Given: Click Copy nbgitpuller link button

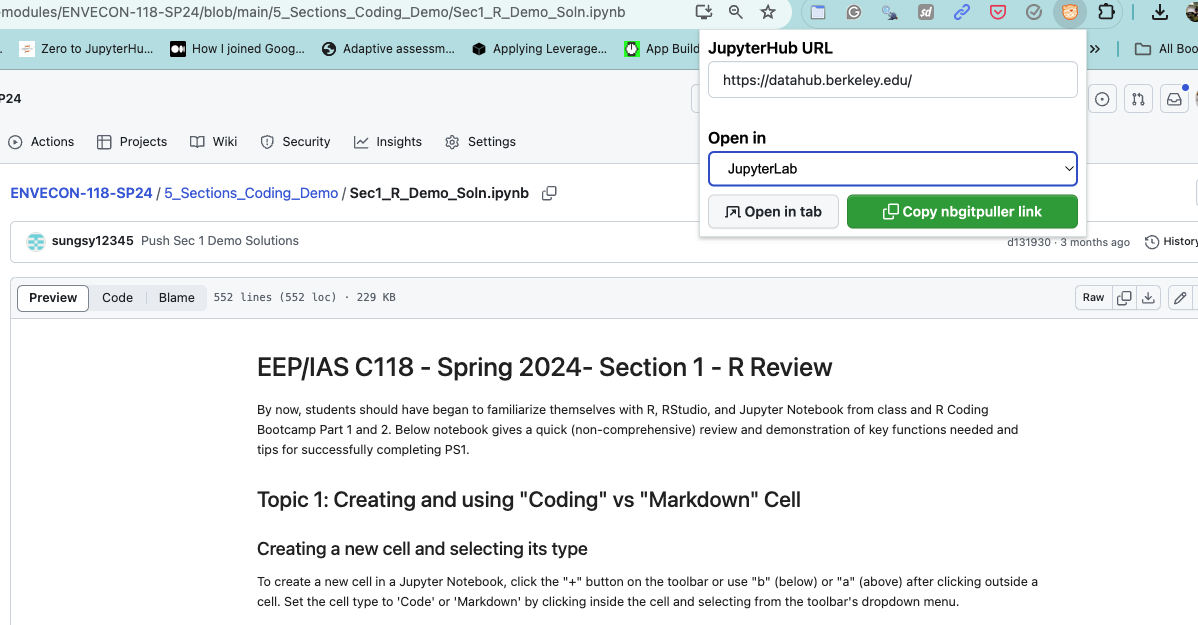Looking at the screenshot, I should click(x=962, y=212).
